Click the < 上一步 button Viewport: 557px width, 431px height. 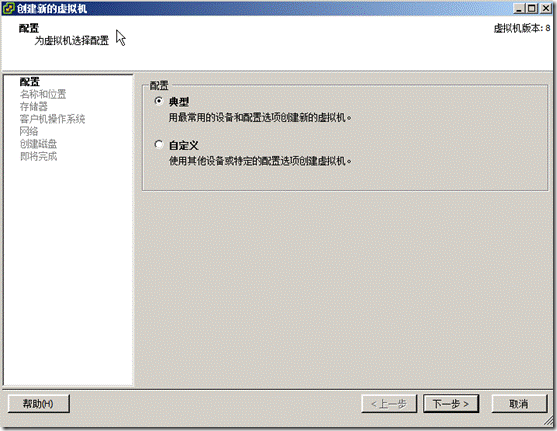[389, 404]
